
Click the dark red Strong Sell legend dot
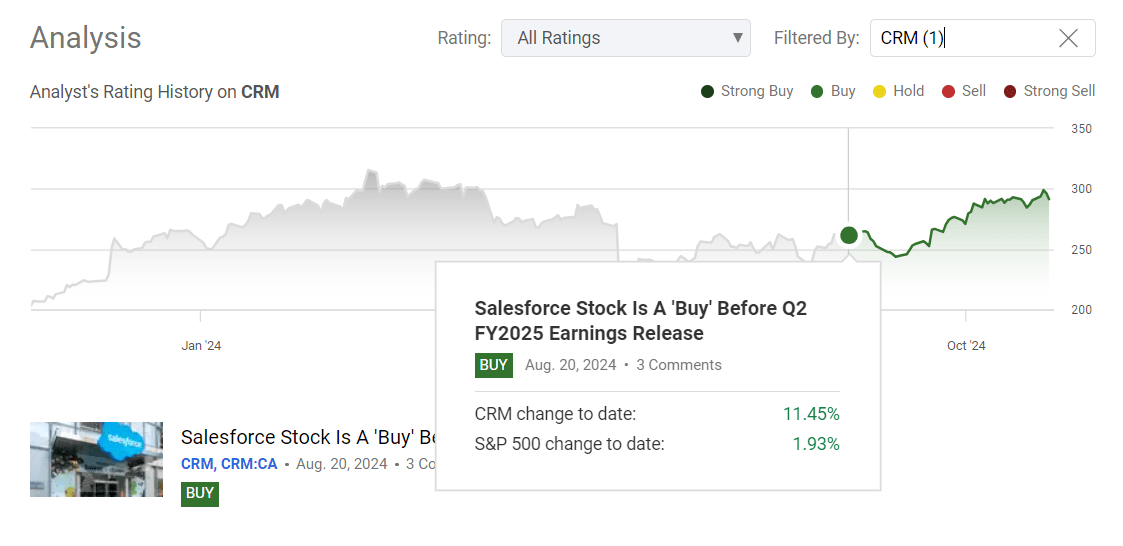(x=1010, y=92)
